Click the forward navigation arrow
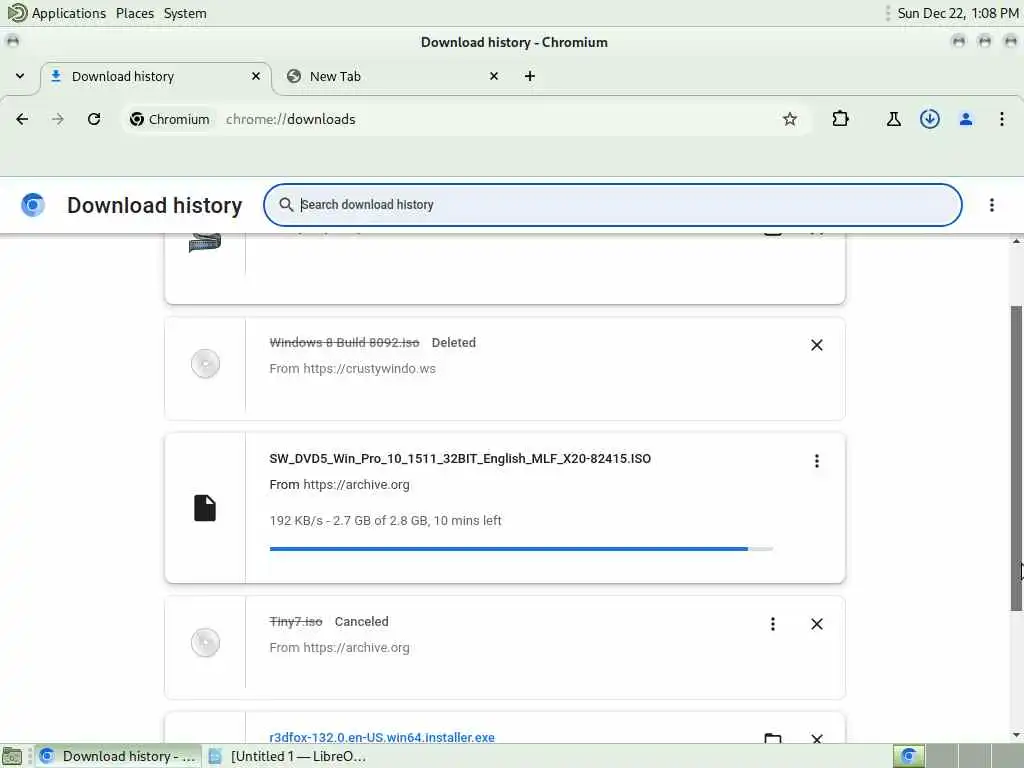1024x768 pixels. tap(58, 119)
